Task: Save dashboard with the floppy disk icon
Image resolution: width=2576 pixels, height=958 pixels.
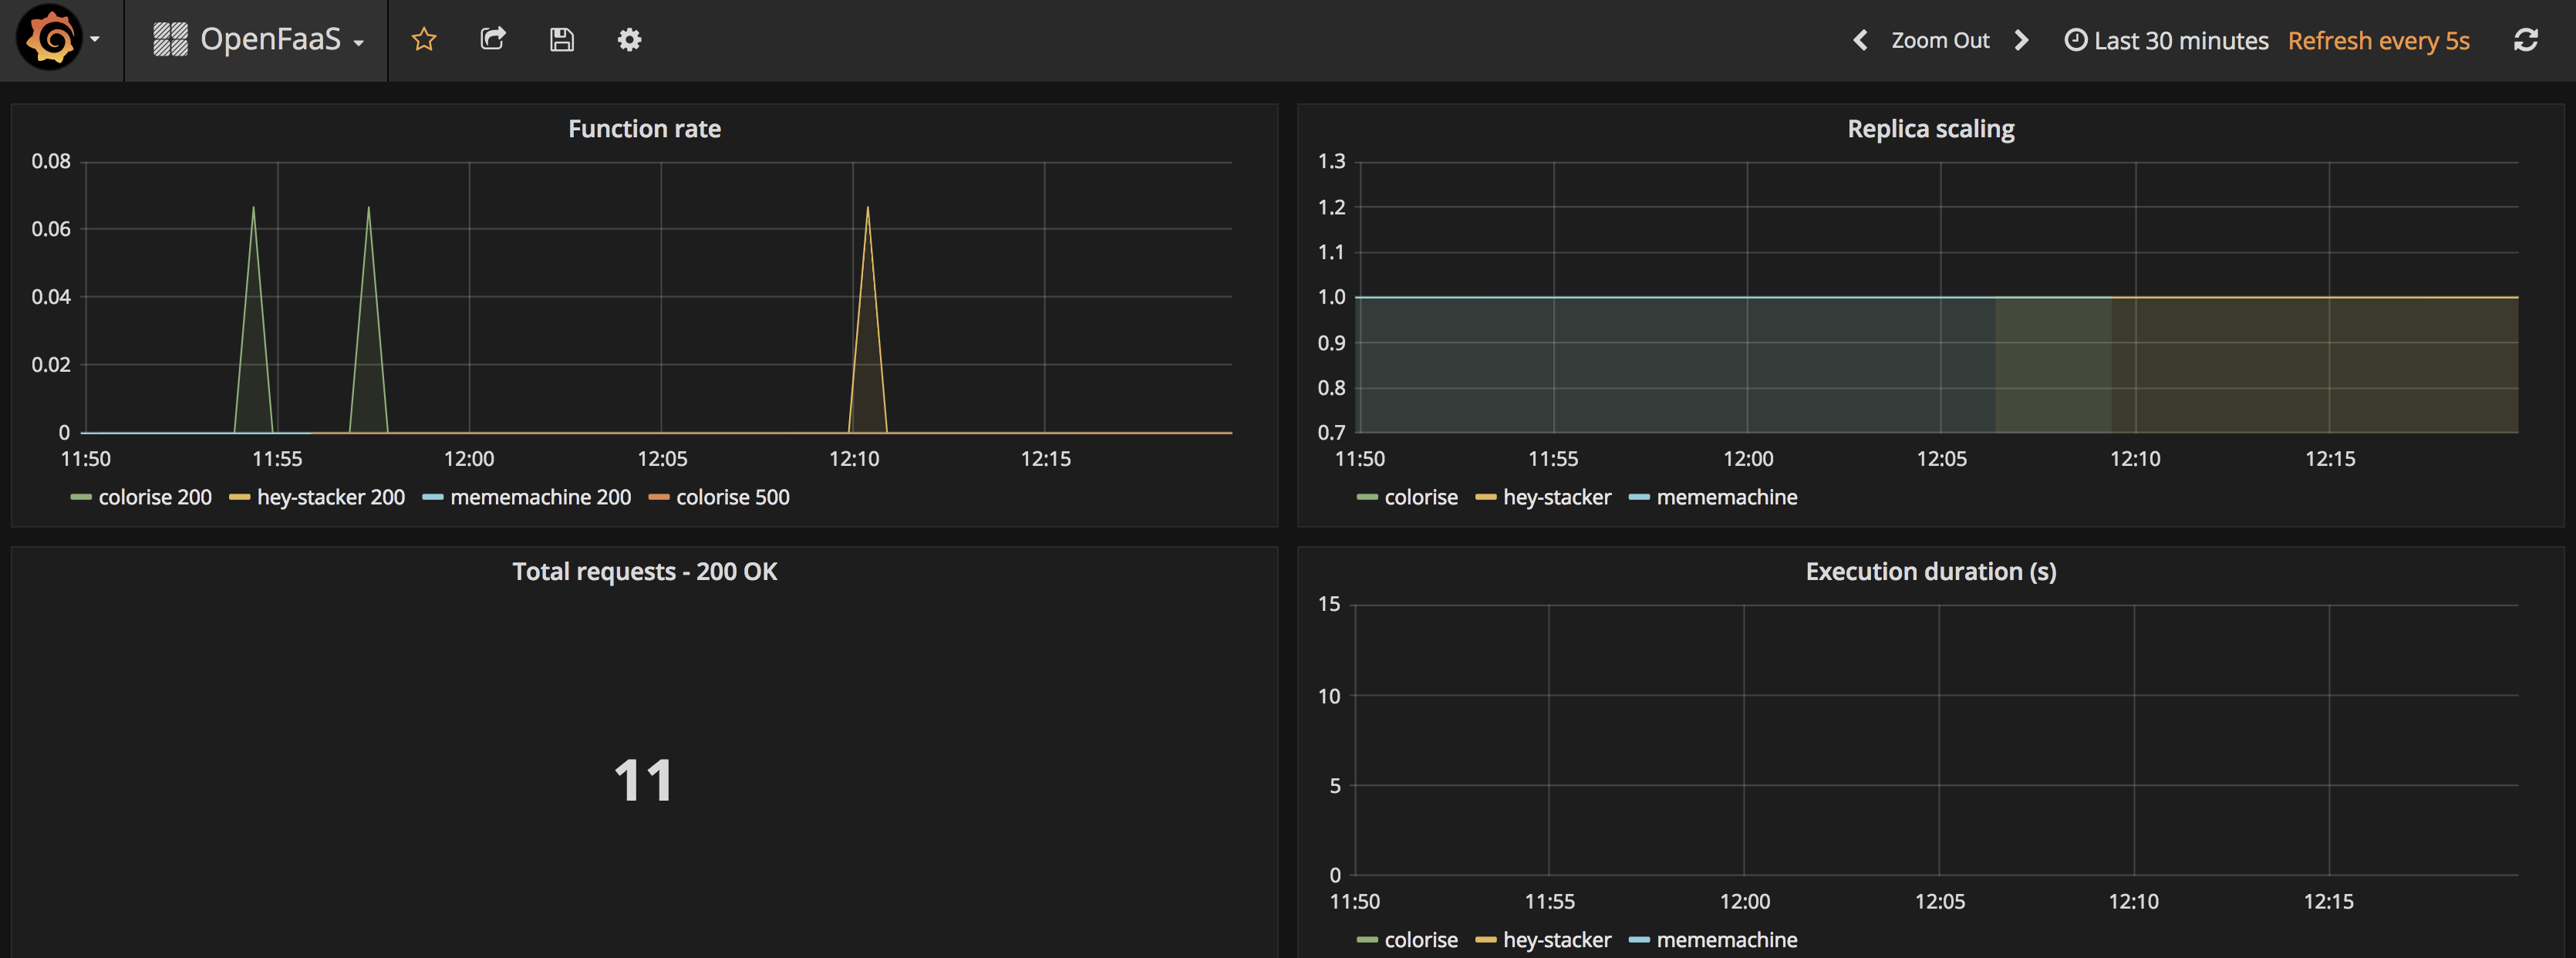Action: coord(562,40)
